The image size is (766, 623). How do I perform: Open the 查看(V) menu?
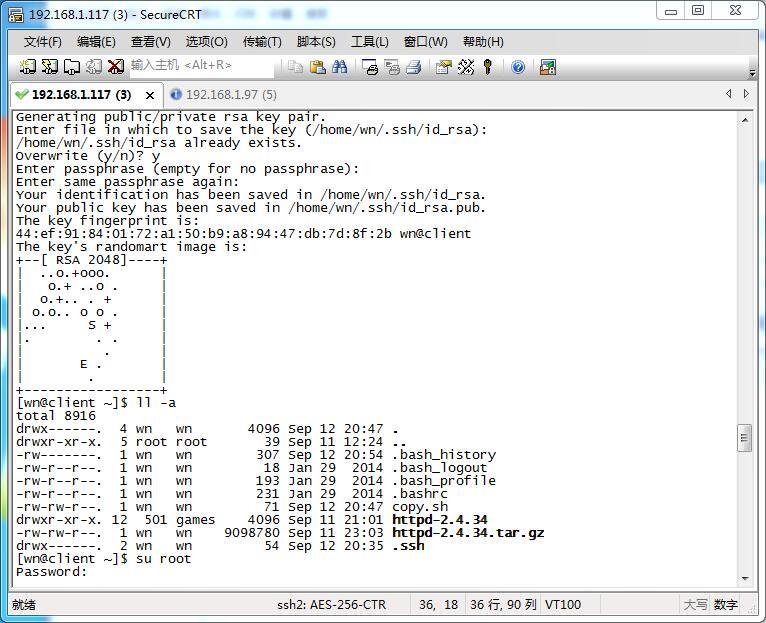(150, 42)
